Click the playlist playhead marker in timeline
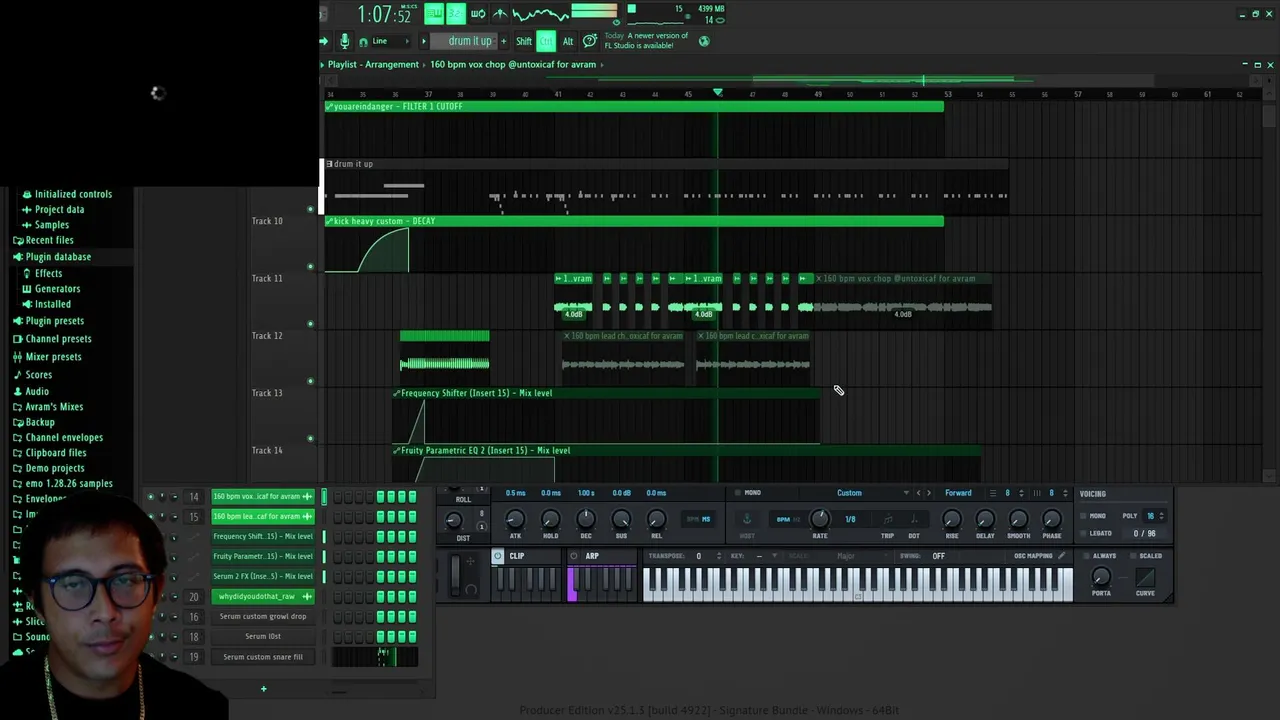This screenshot has height=720, width=1280. pyautogui.click(x=717, y=93)
